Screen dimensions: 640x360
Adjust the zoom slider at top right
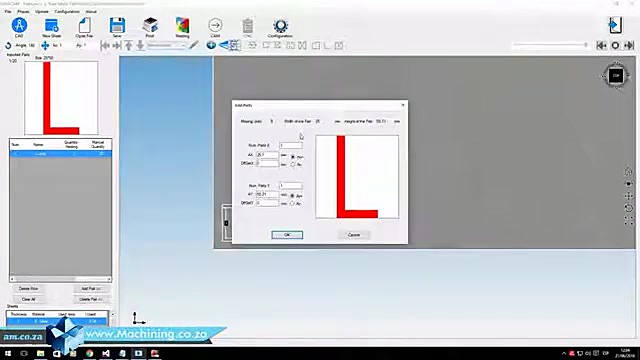[550, 45]
